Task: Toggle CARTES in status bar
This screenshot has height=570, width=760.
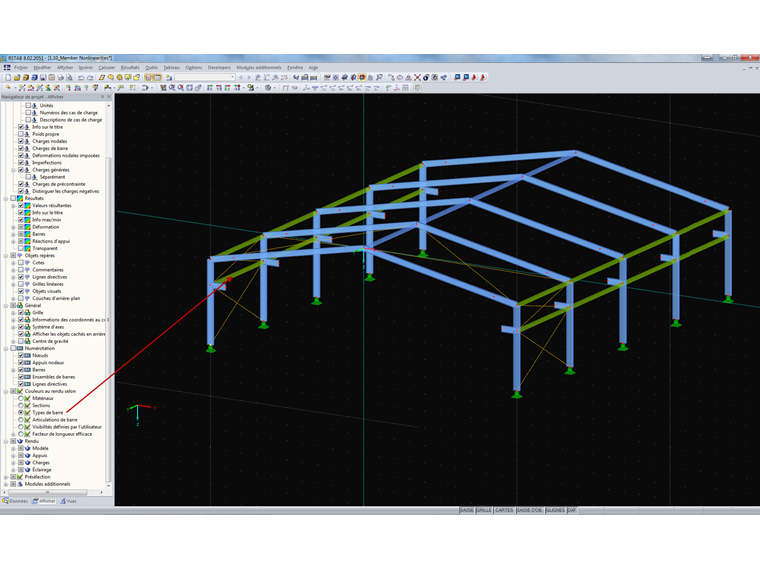Action: (504, 510)
